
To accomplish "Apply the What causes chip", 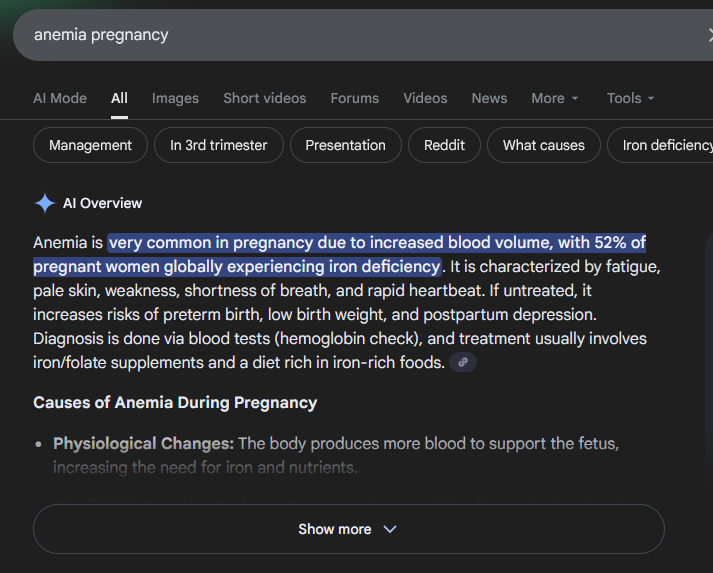I will click(544, 145).
